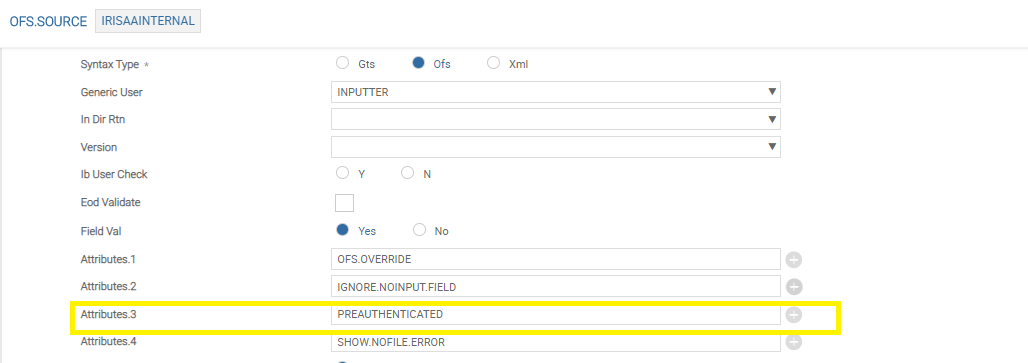Expand the In Dir Rtn dropdown
This screenshot has width=1028, height=363.
click(556, 119)
